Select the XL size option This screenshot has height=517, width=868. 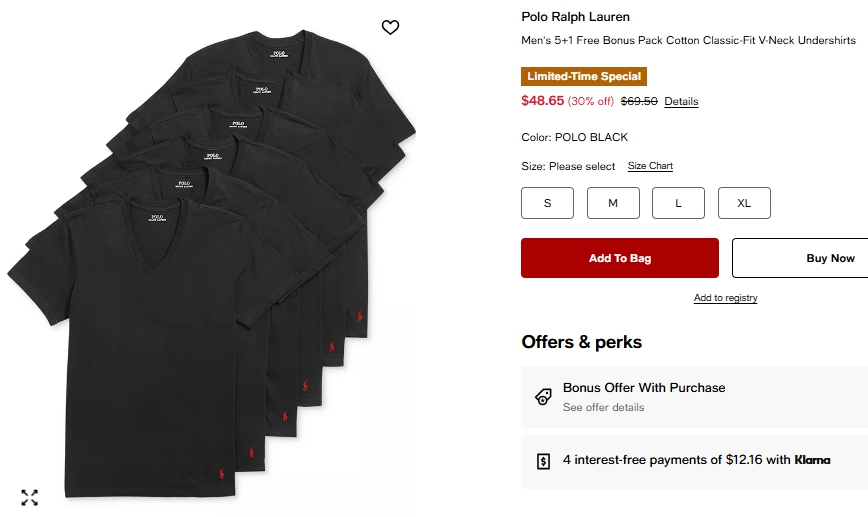click(744, 203)
